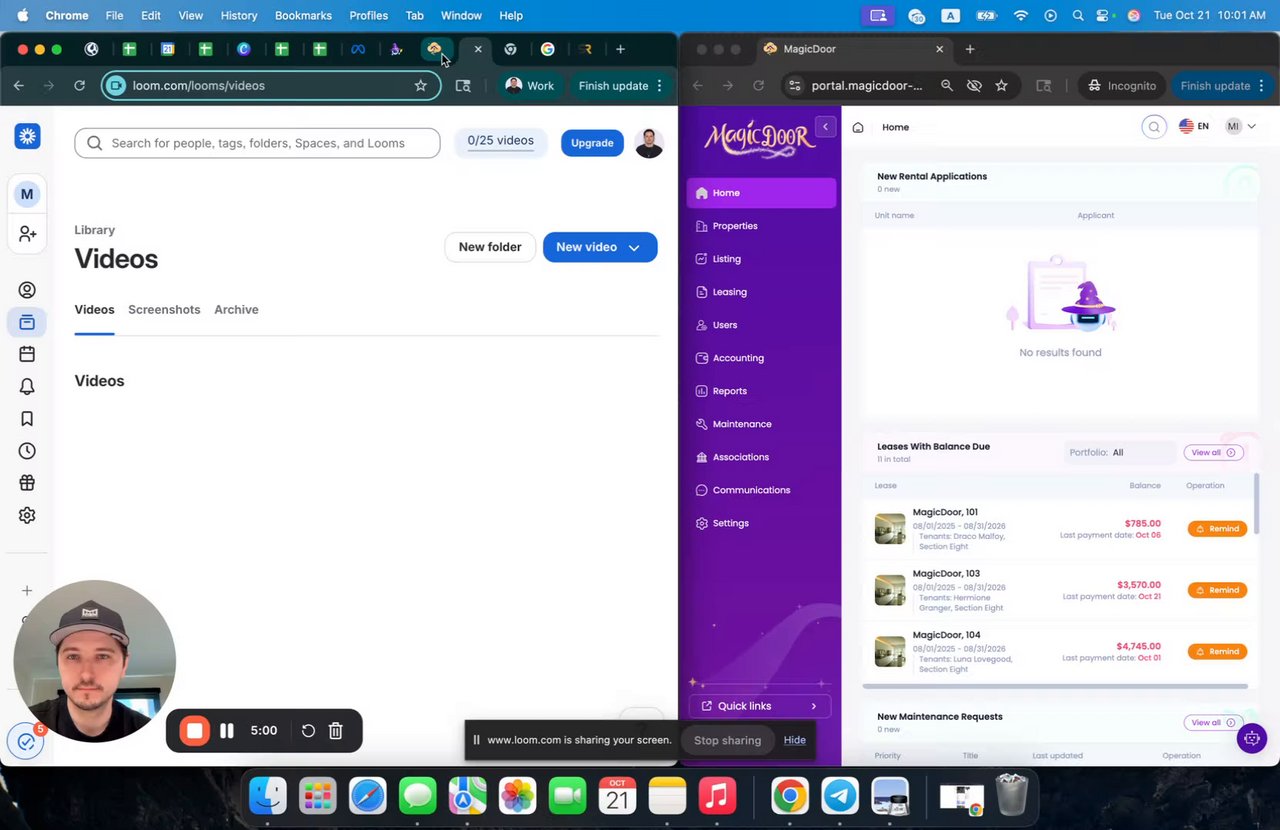Open the Work profile menu in Chrome
Image resolution: width=1280 pixels, height=830 pixels.
pyautogui.click(x=530, y=86)
